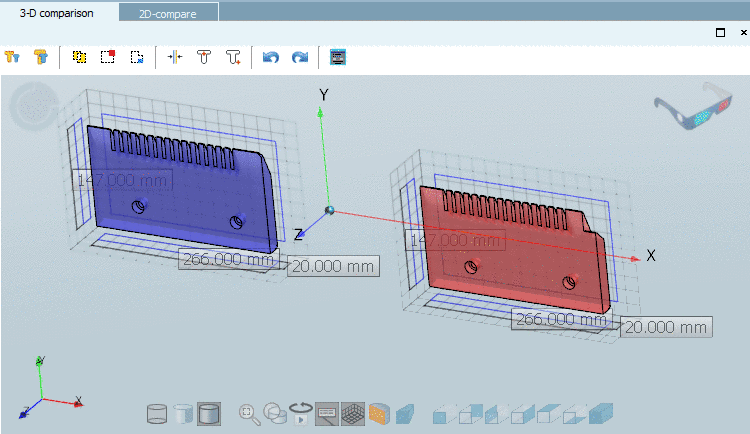
Task: Toggle the shaded cylinder display mode
Action: (x=209, y=413)
